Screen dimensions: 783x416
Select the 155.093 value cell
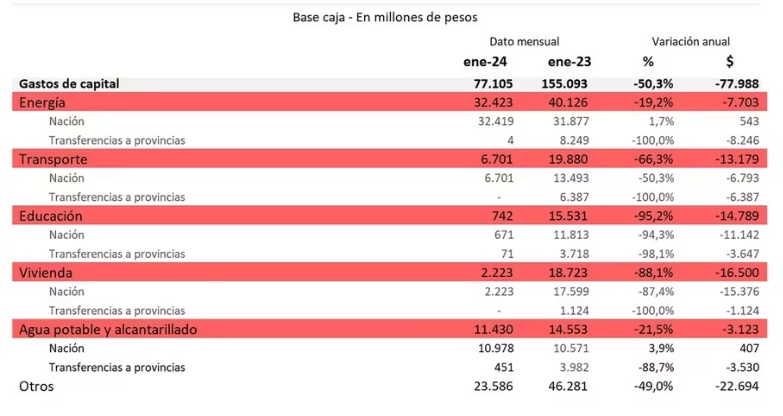(x=567, y=84)
